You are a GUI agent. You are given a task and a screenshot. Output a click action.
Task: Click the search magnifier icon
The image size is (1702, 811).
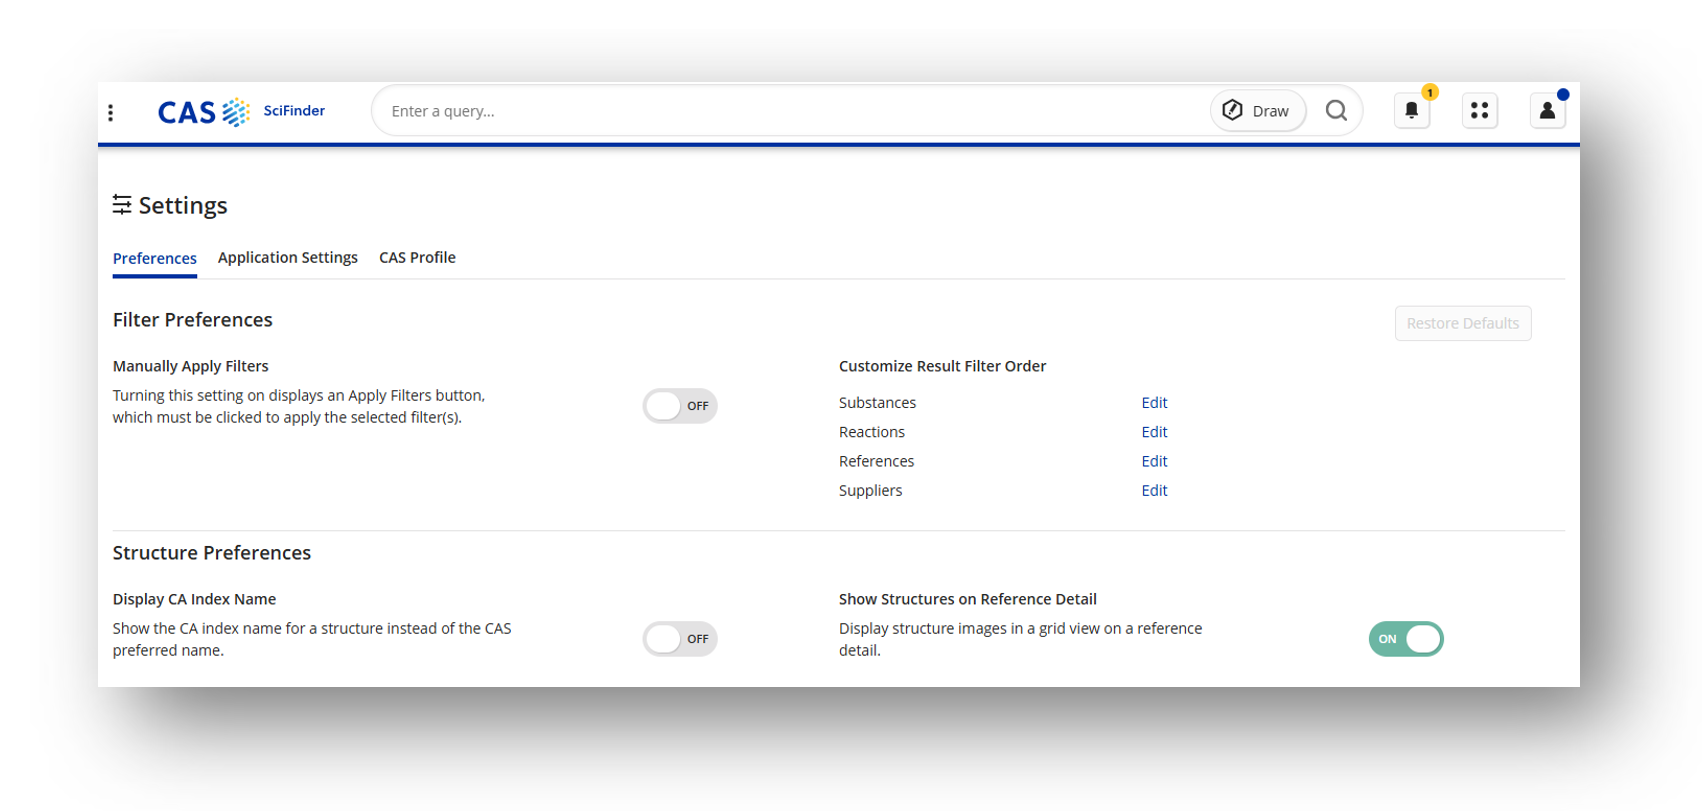tap(1336, 111)
